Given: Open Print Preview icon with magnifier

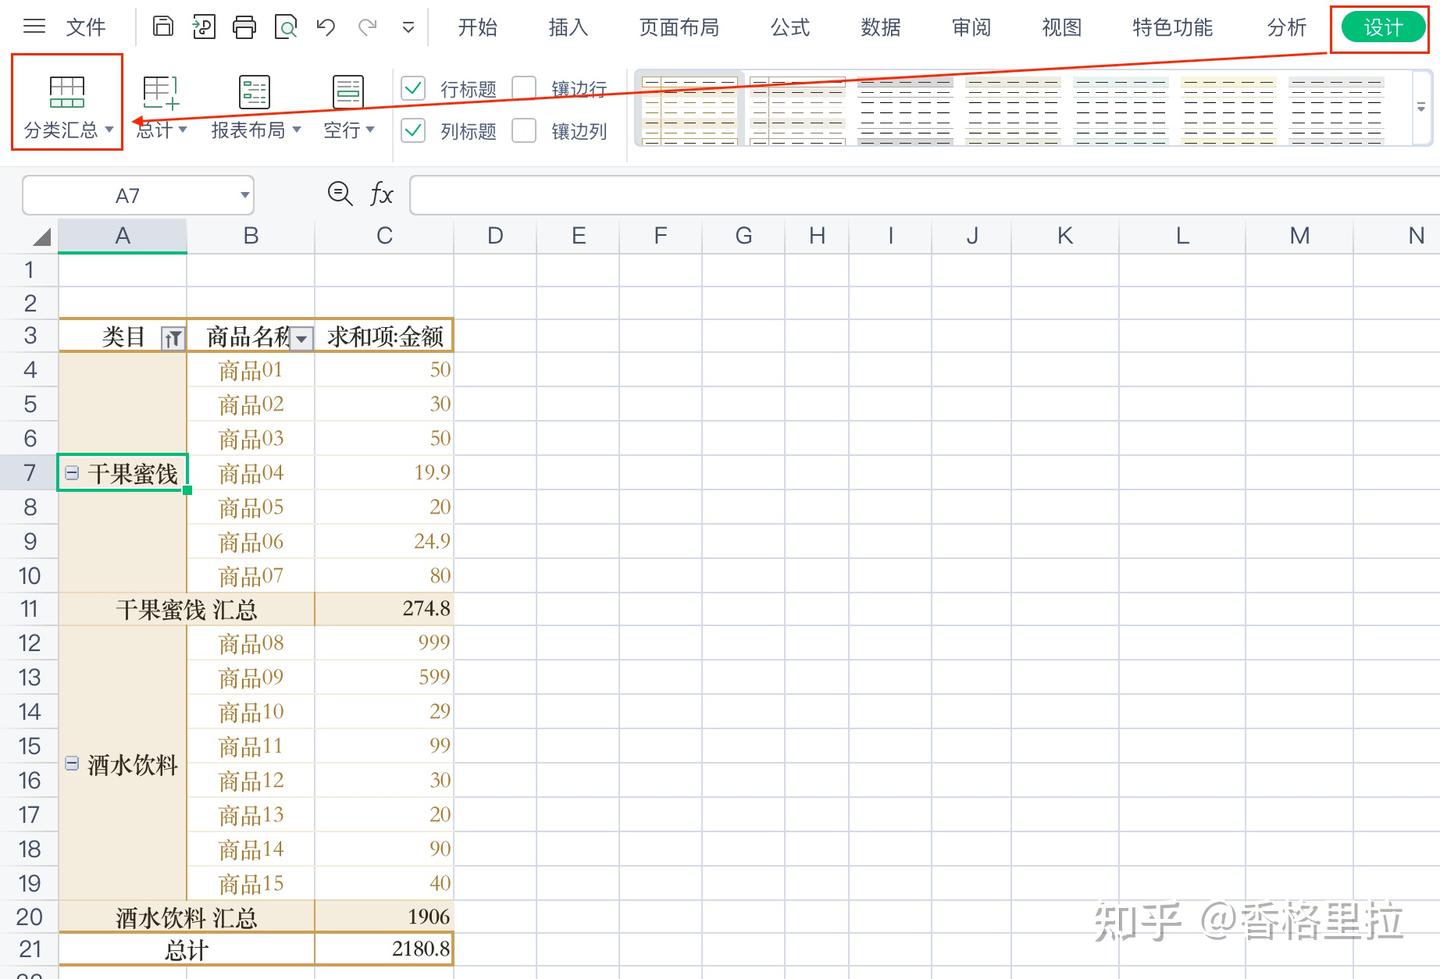Looking at the screenshot, I should coord(286,27).
